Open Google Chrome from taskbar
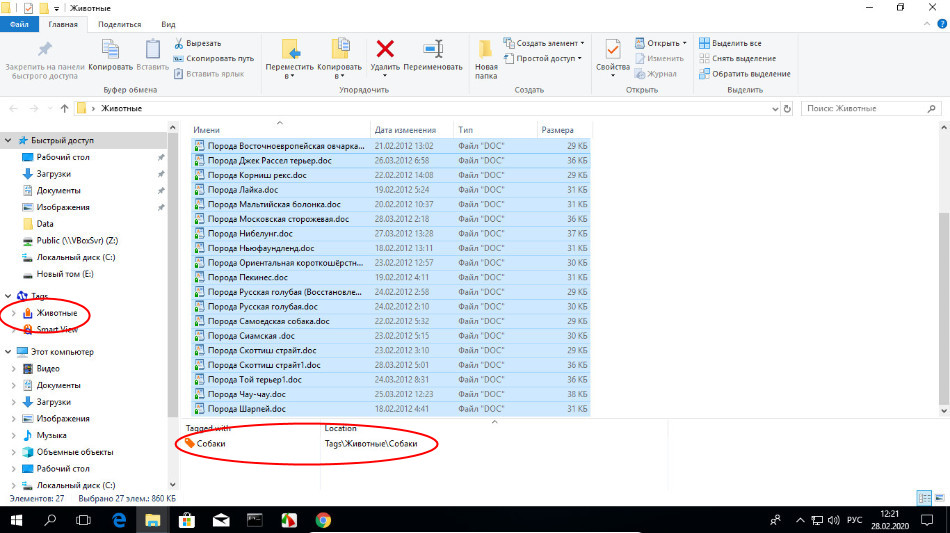The width and height of the screenshot is (950, 533). coord(323,520)
